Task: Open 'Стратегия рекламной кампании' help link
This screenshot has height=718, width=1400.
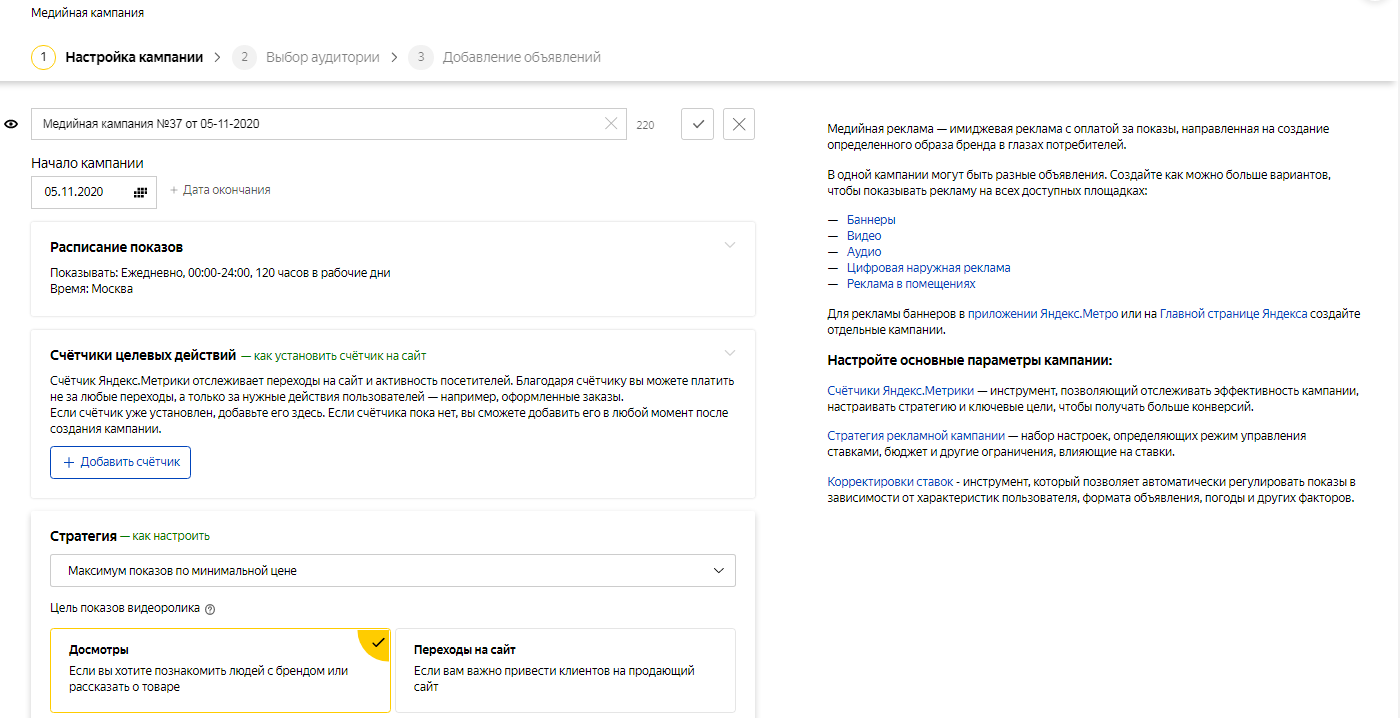Action: coord(916,436)
